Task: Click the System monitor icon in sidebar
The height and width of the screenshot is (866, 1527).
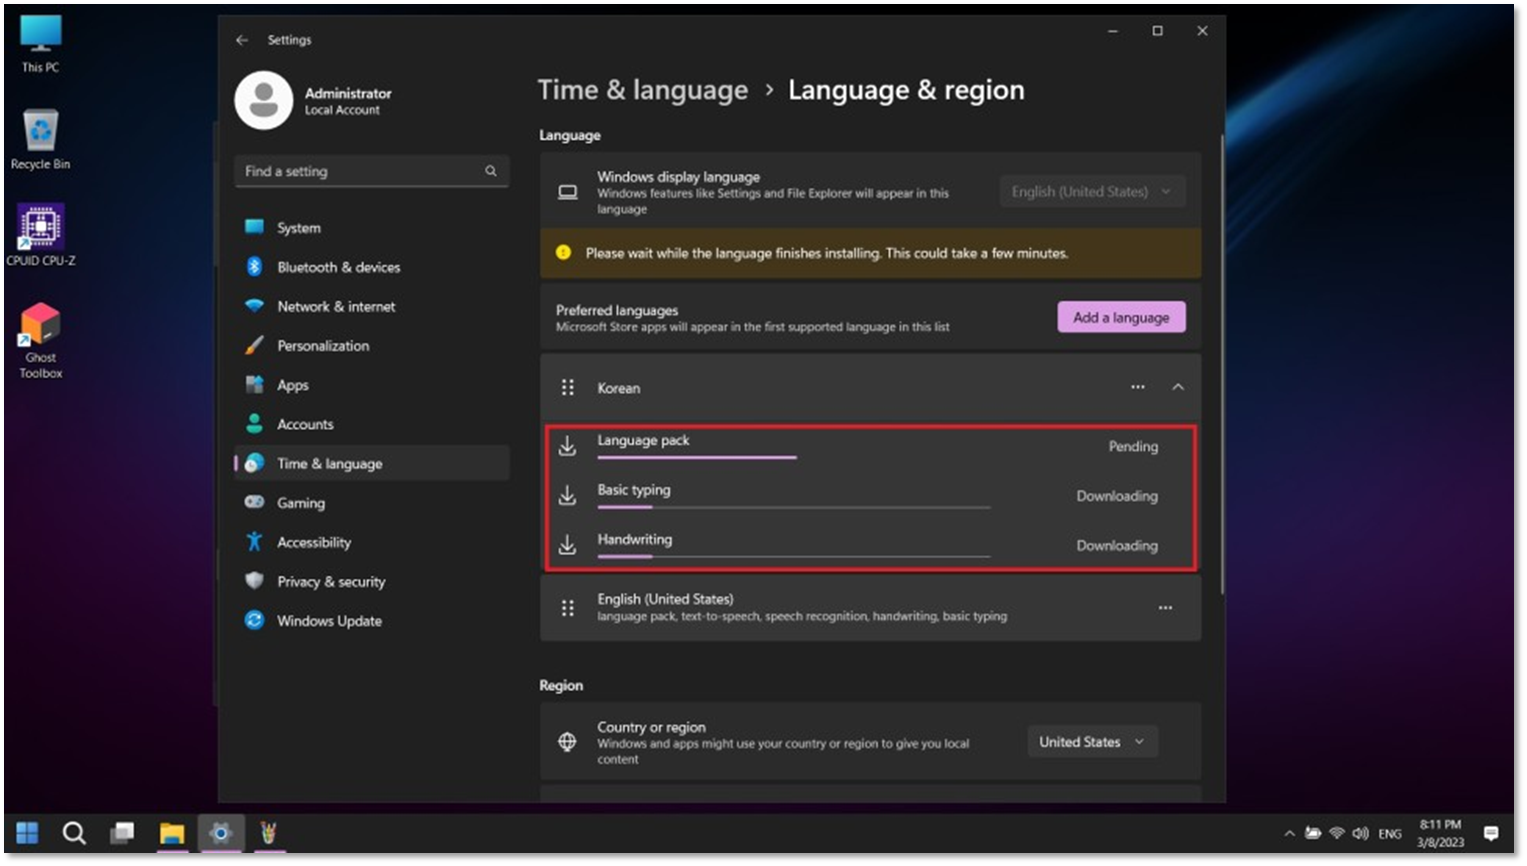Action: [x=255, y=227]
